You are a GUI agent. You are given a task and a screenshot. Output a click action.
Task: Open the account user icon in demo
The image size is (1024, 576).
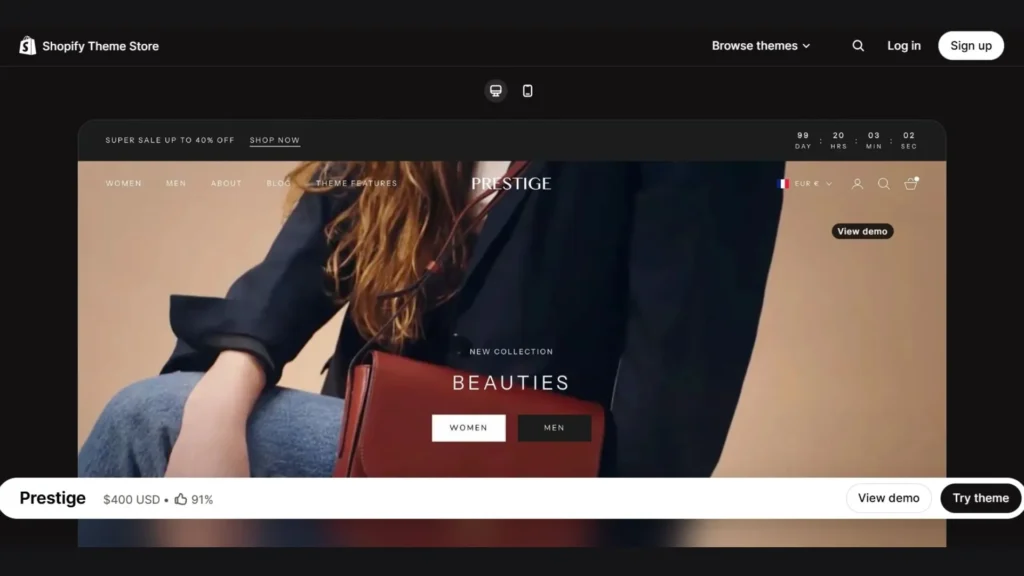(x=857, y=184)
